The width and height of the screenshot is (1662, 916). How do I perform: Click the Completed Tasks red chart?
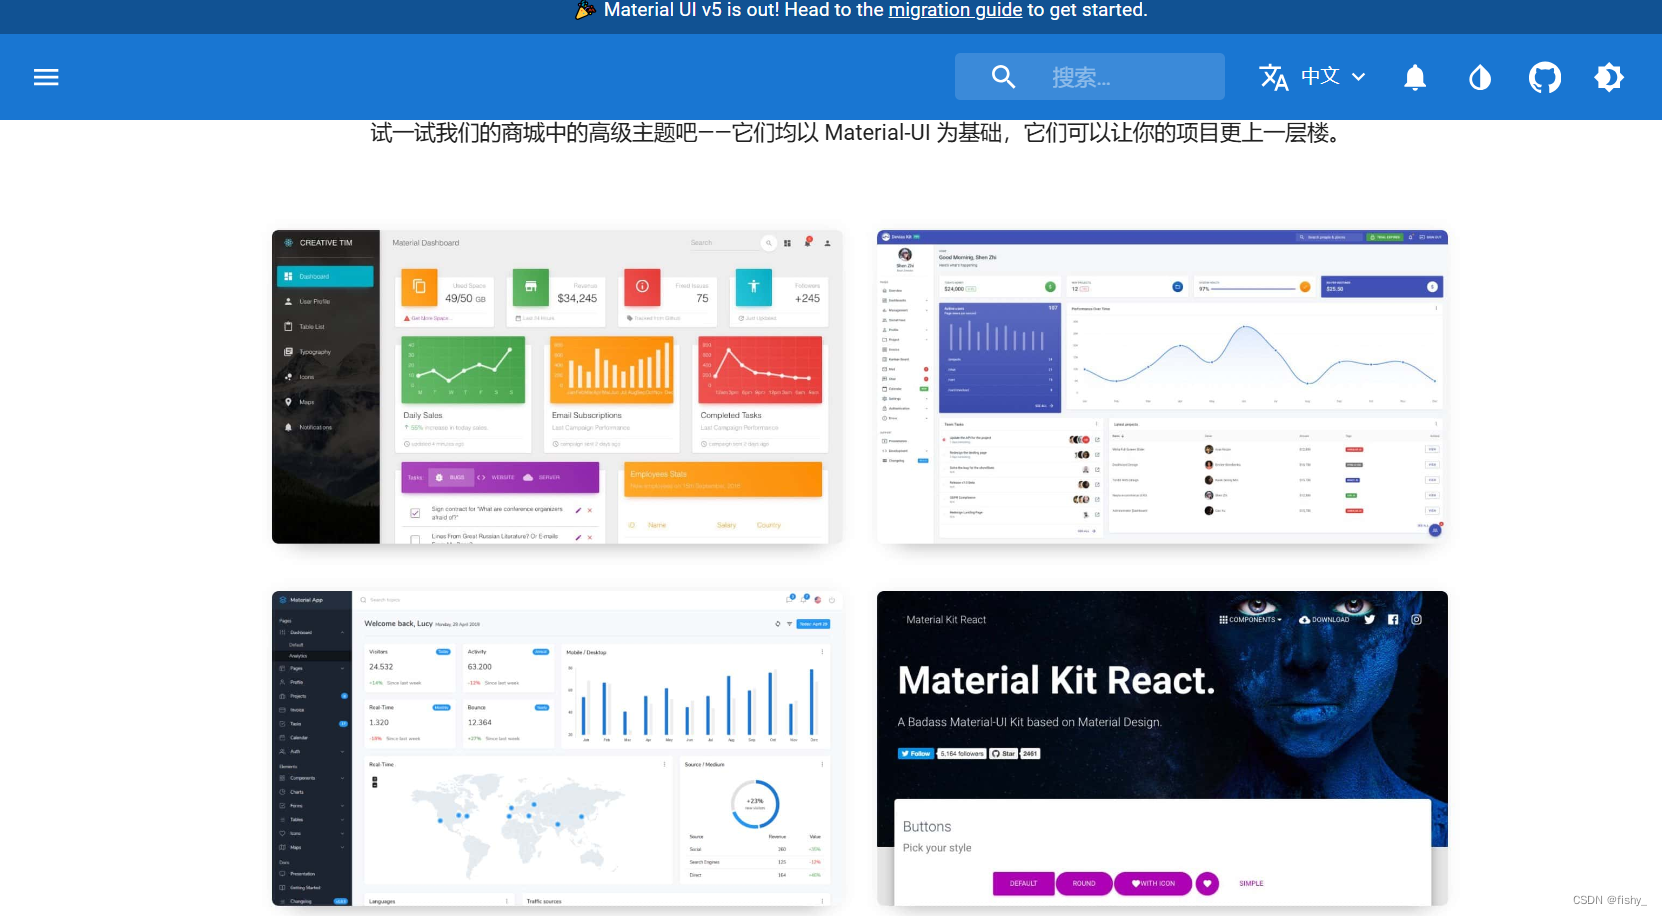761,370
